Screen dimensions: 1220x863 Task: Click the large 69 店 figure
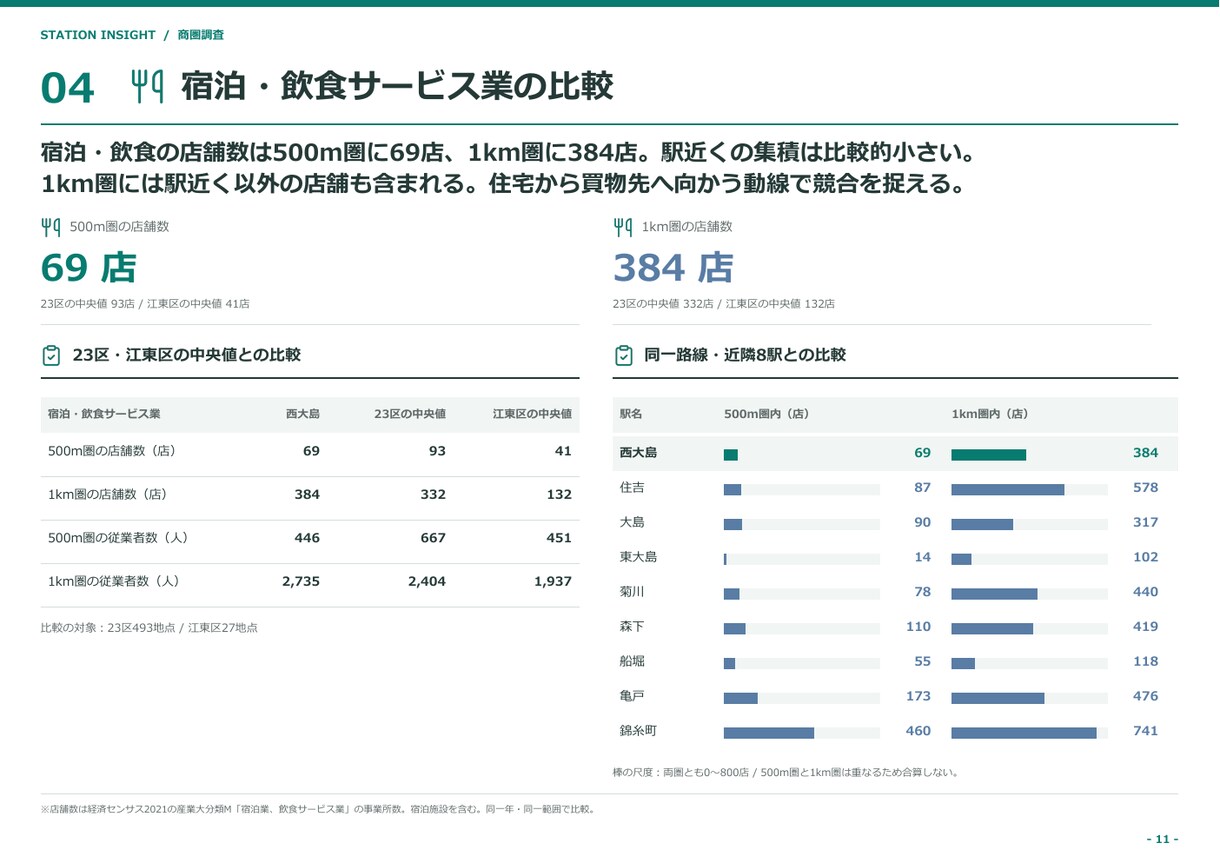coord(88,268)
